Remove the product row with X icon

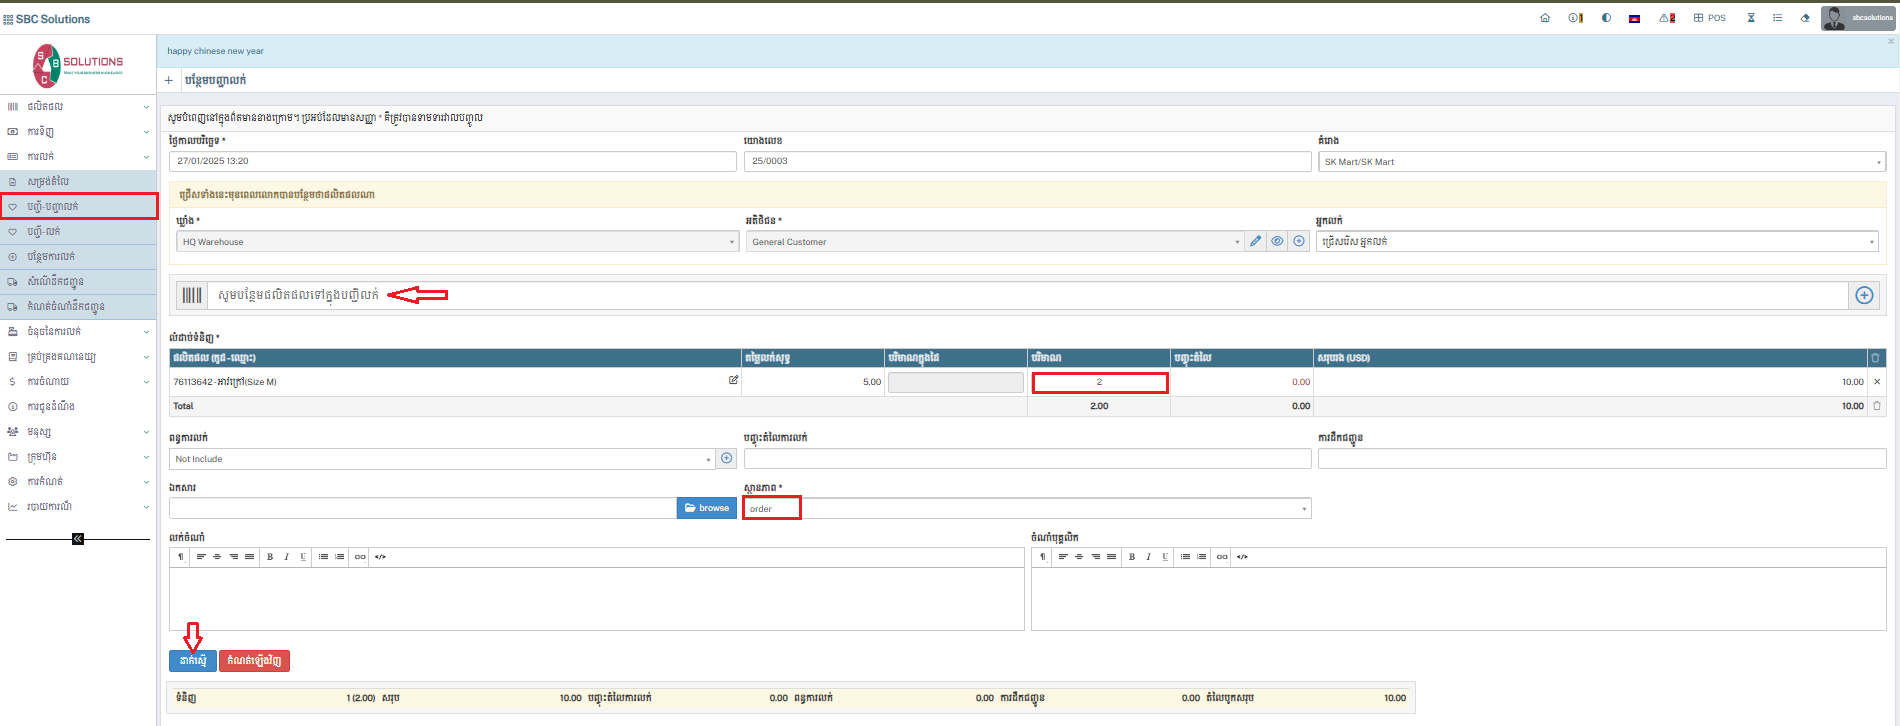(1877, 382)
